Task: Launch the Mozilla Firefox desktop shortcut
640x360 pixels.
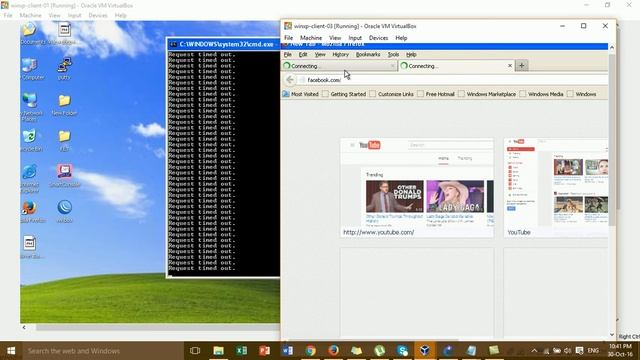Action: click(x=30, y=211)
